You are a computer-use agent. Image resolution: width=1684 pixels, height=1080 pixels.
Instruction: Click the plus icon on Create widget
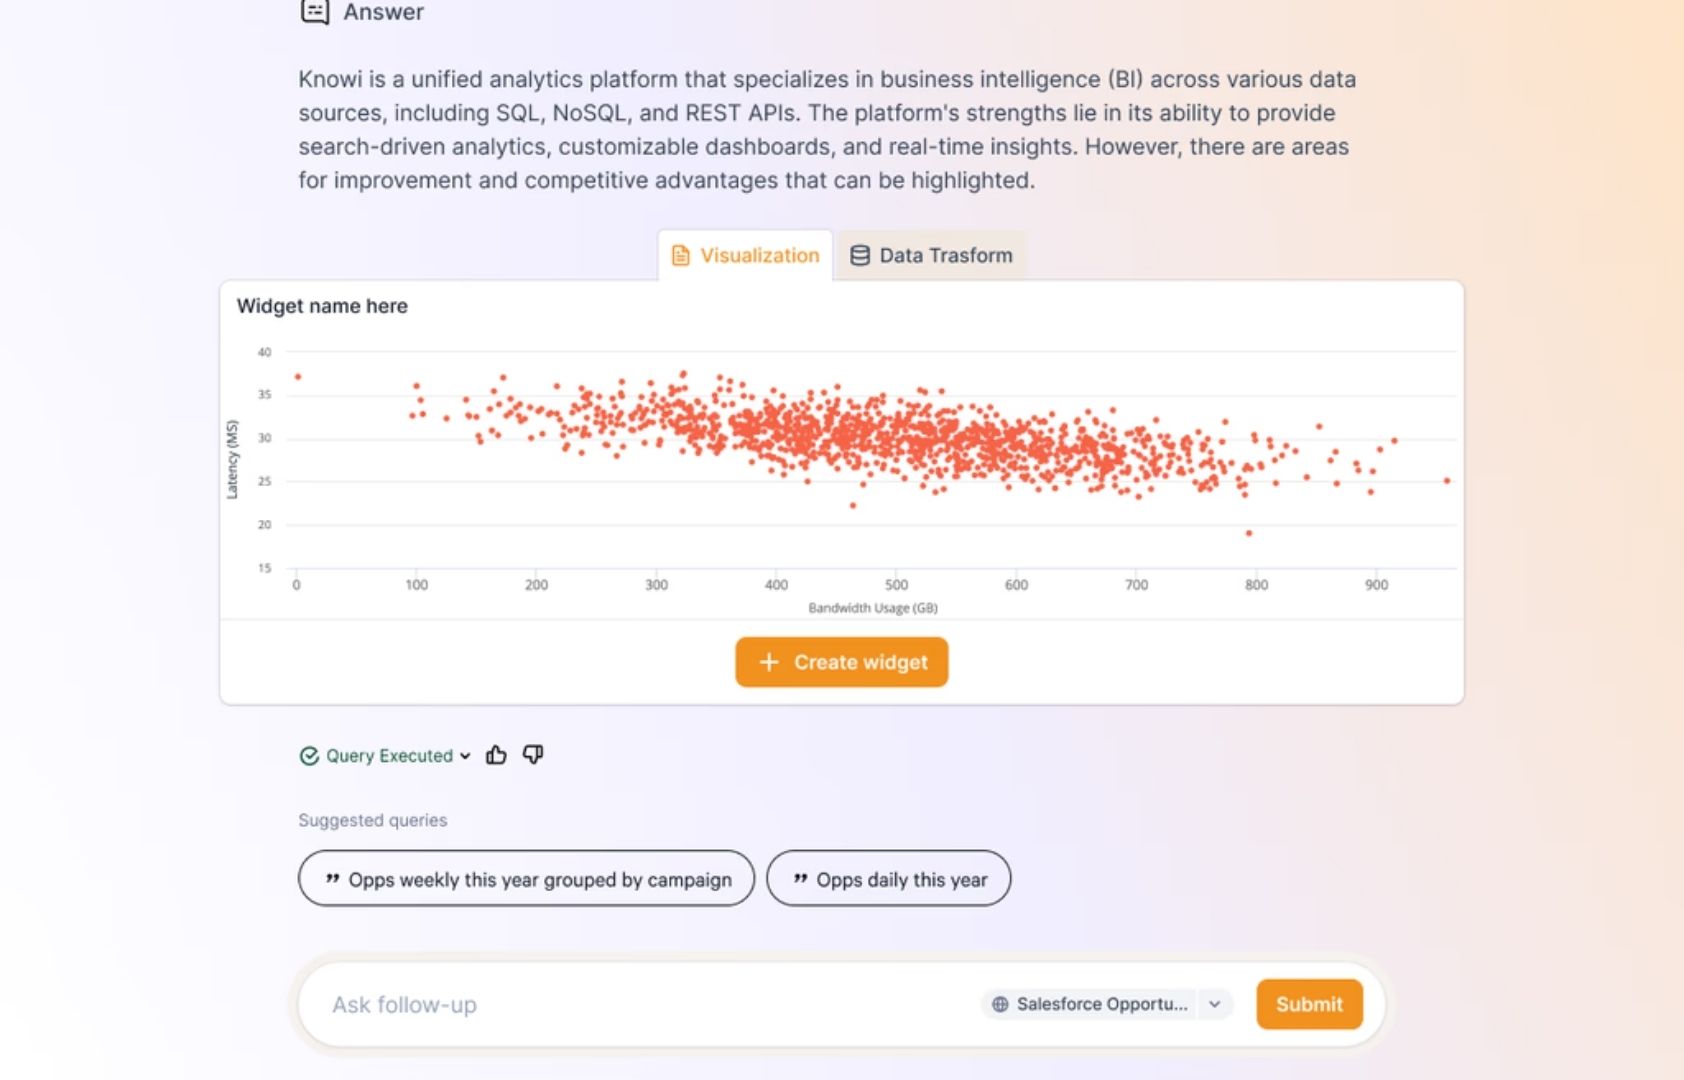(768, 662)
